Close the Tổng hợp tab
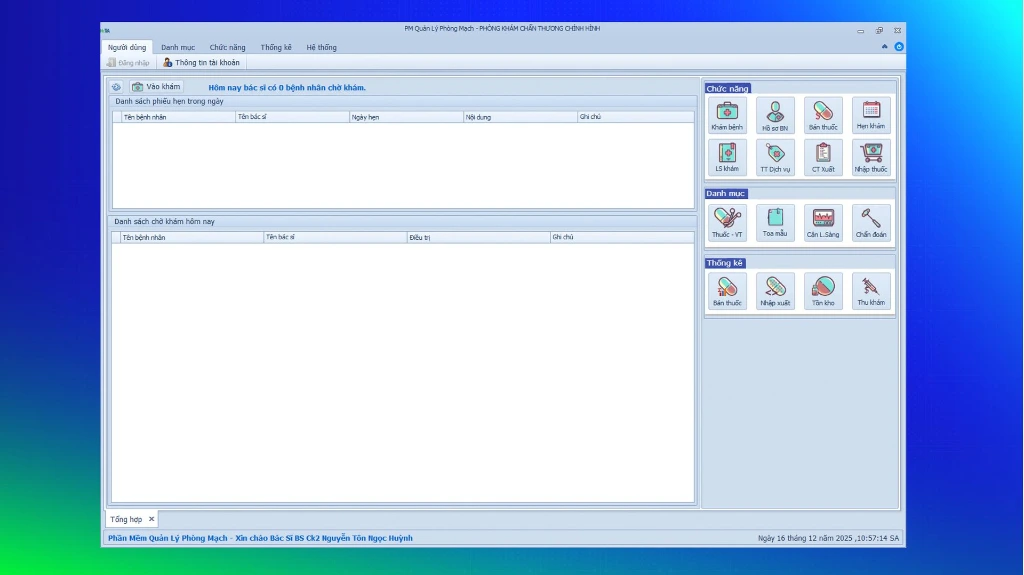 tap(152, 519)
